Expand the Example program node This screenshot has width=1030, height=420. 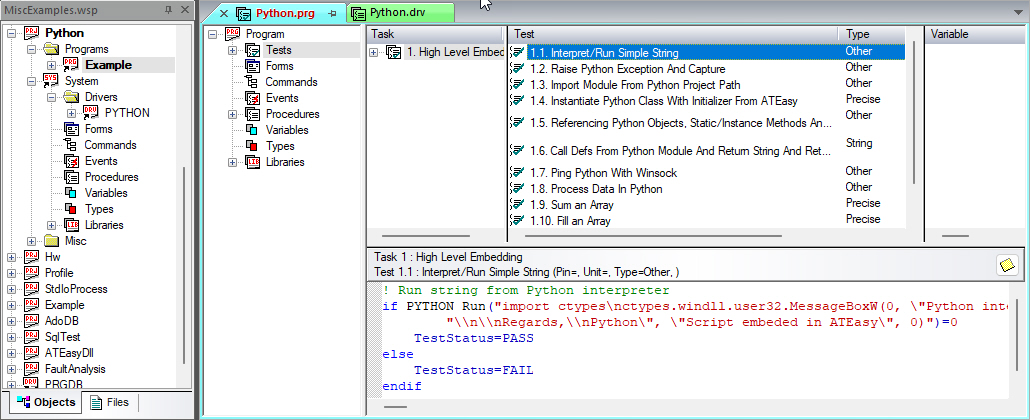(x=52, y=65)
